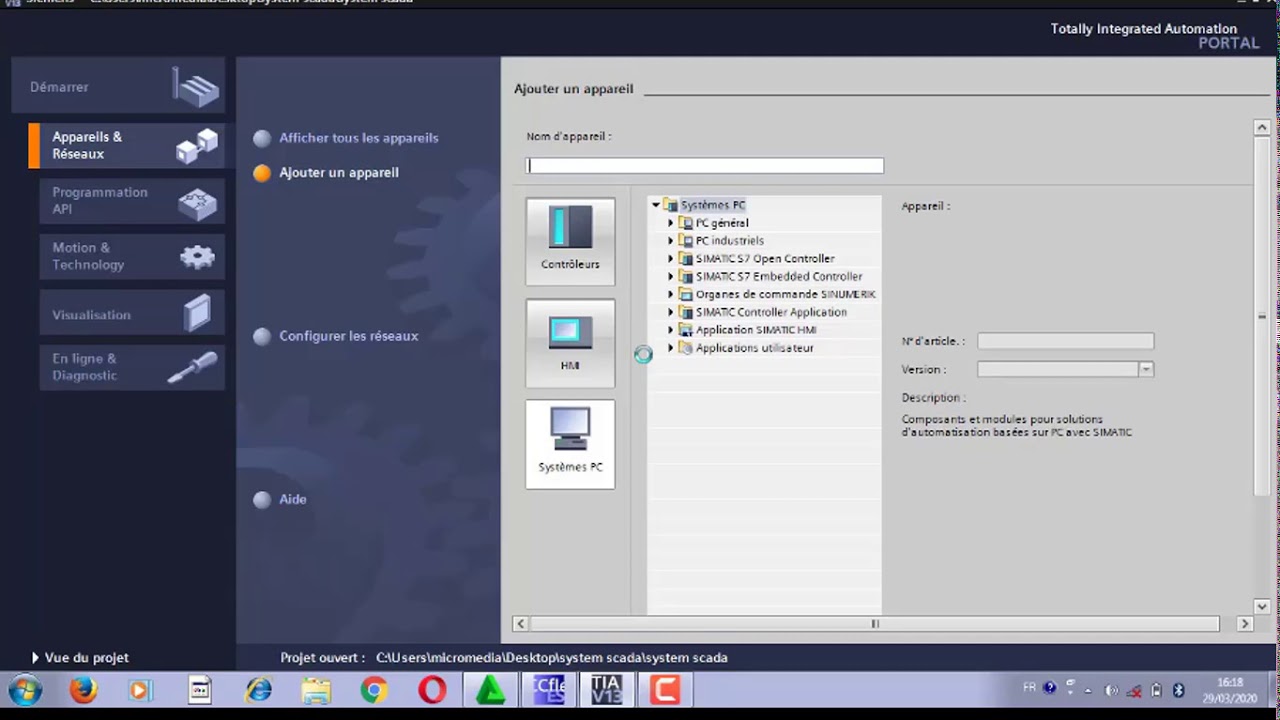Image resolution: width=1280 pixels, height=720 pixels.
Task: Click the Systèmes PC root folder icon
Action: (x=670, y=205)
